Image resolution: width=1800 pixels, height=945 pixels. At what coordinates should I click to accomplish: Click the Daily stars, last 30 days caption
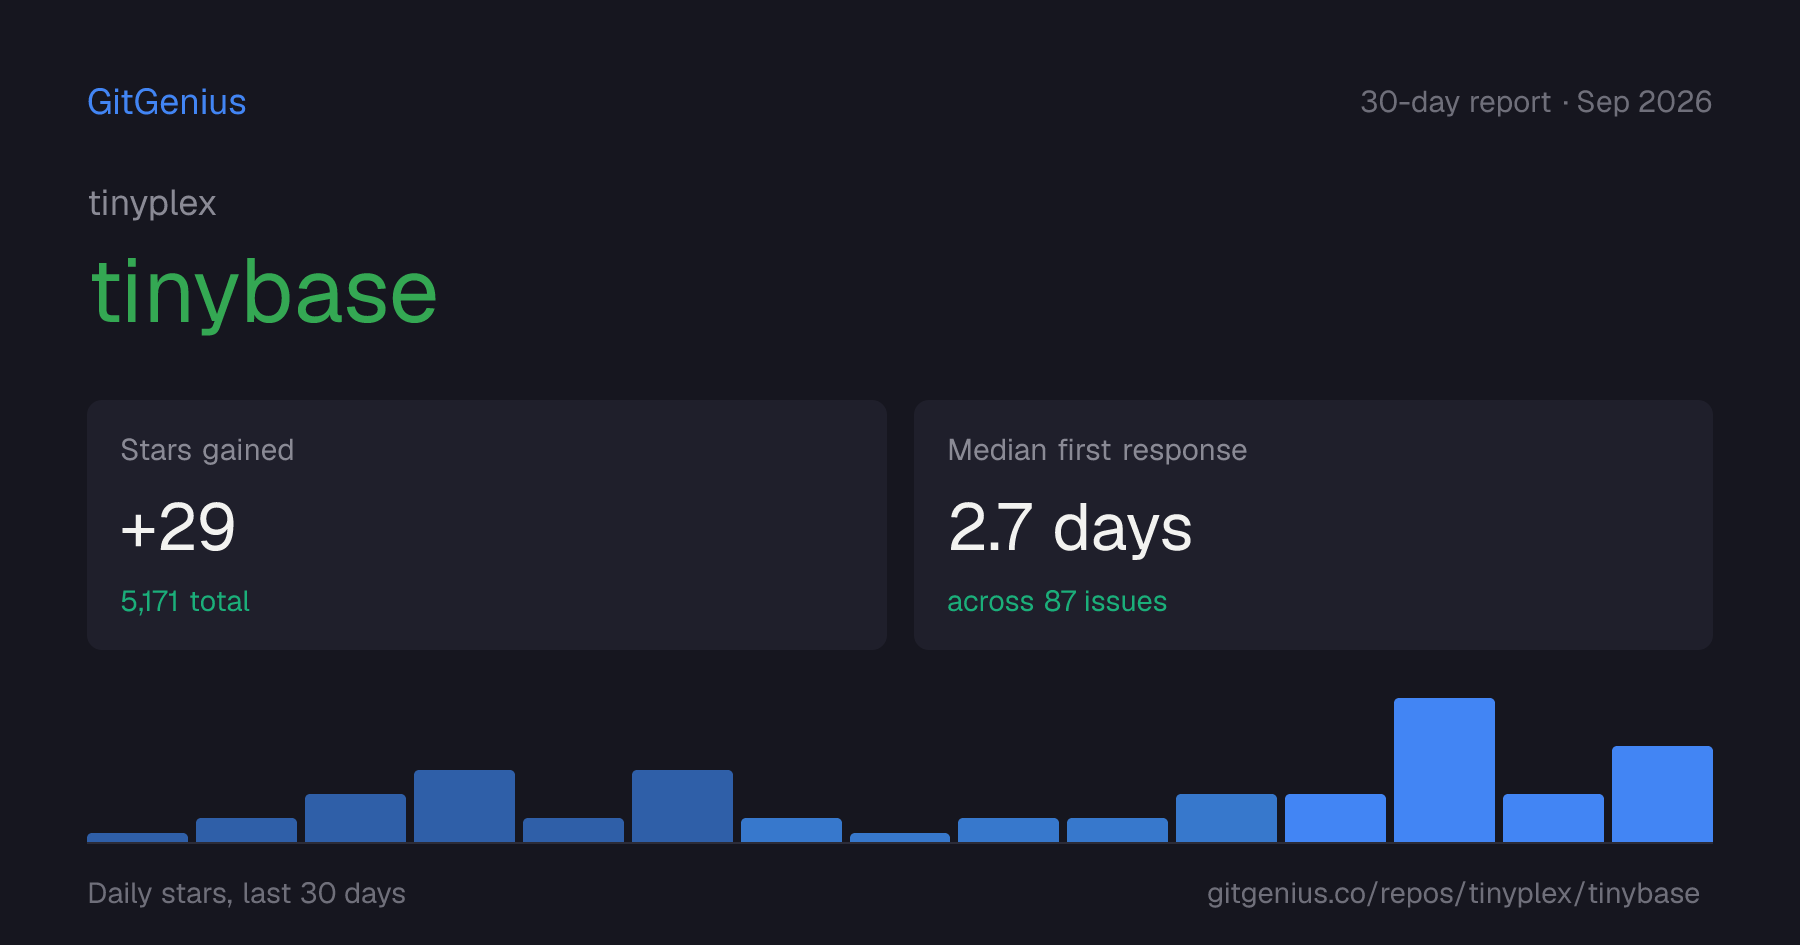[247, 893]
